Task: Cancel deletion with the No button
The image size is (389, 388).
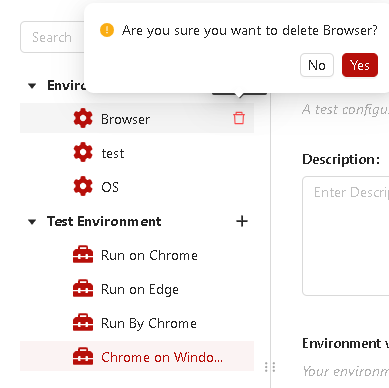Action: 317,65
